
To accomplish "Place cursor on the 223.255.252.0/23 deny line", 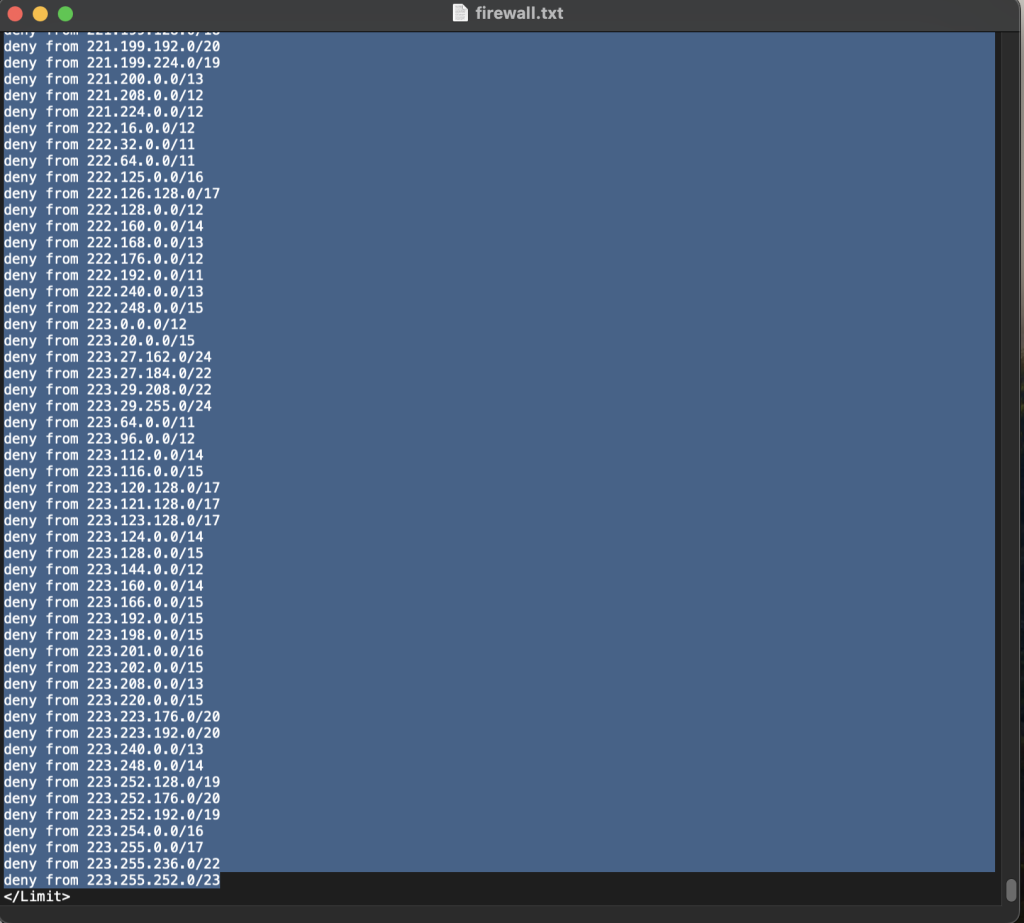I will tap(111, 880).
